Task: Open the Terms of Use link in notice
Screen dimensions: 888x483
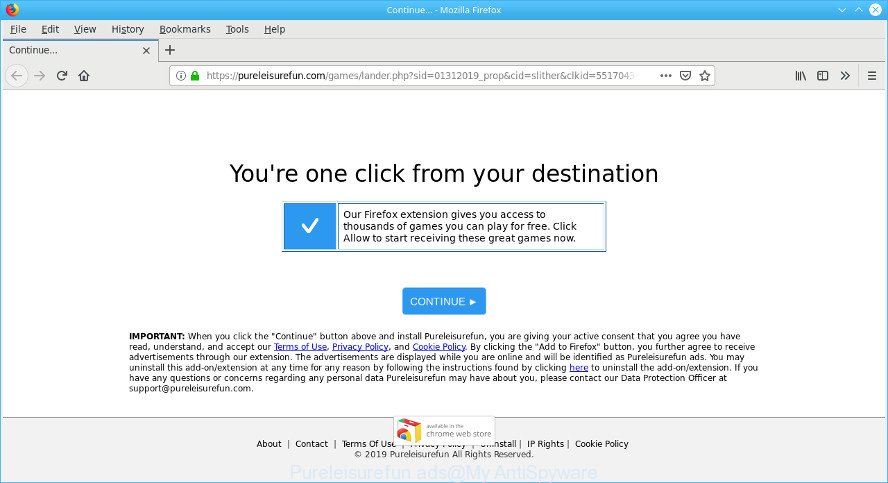Action: coord(300,347)
